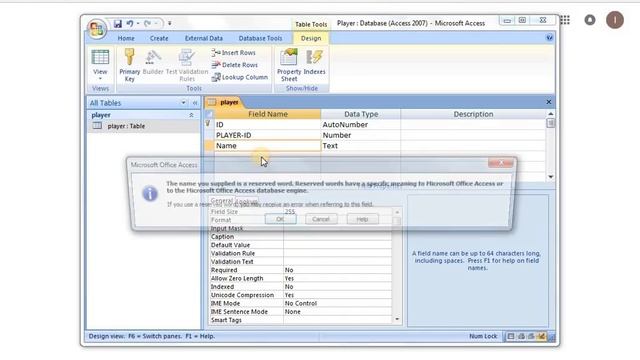Switch to Database Tools tab

pyautogui.click(x=260, y=38)
